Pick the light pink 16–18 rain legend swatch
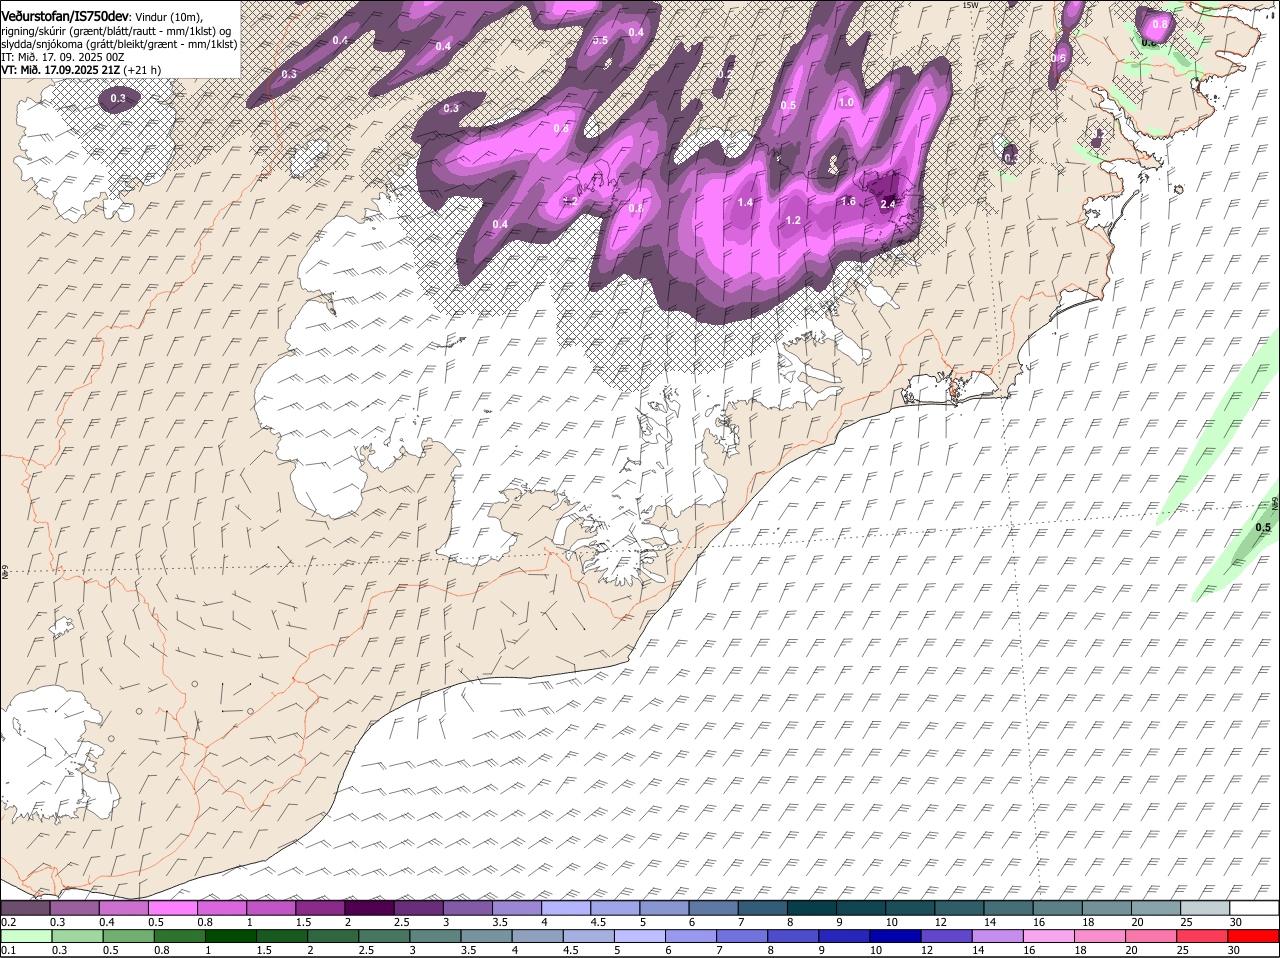 pyautogui.click(x=1051, y=937)
